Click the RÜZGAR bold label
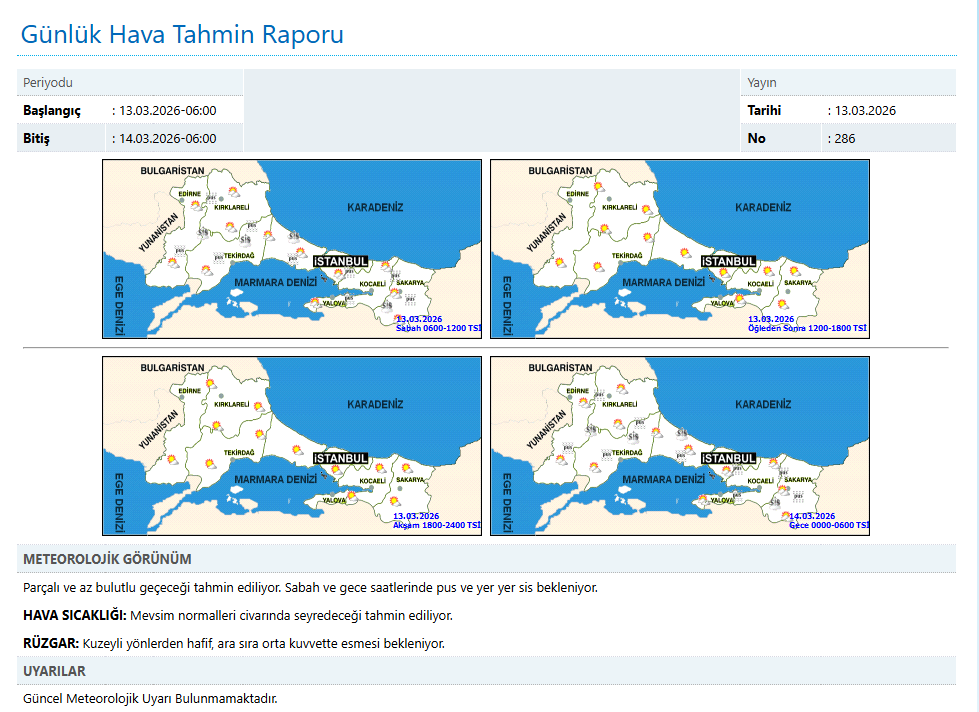This screenshot has width=979, height=712. (x=51, y=643)
